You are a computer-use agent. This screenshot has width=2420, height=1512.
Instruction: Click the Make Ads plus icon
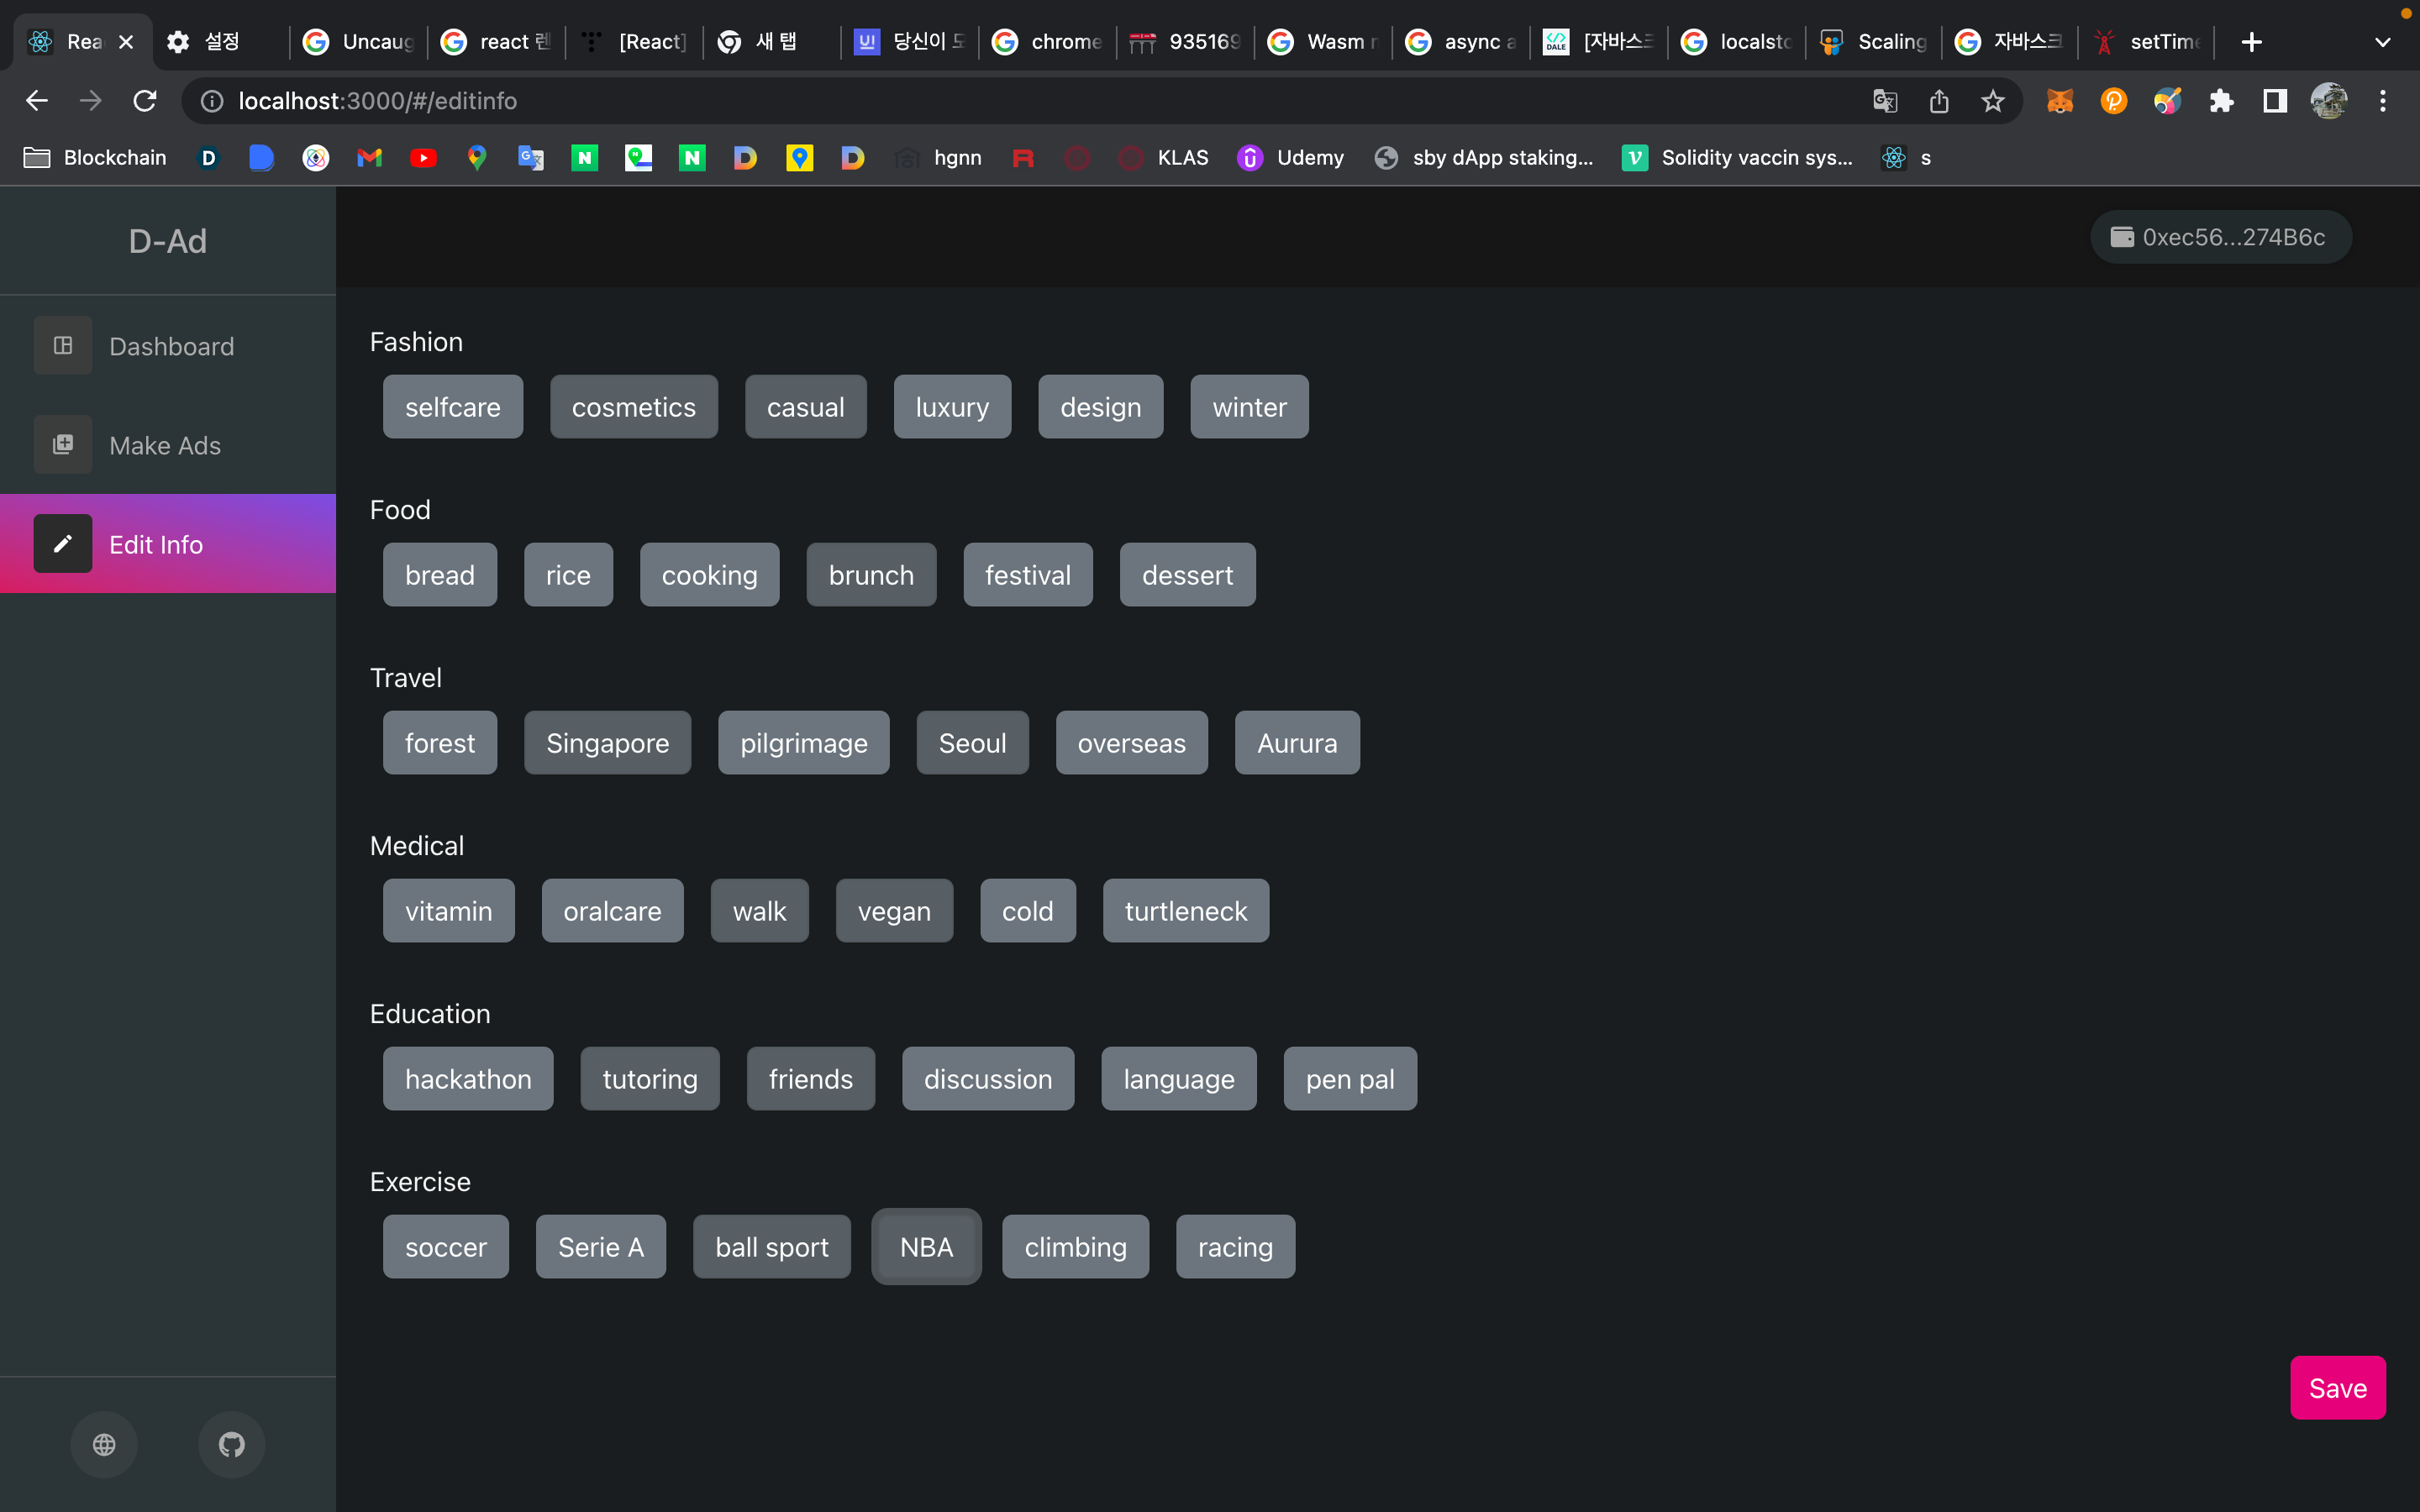[63, 444]
